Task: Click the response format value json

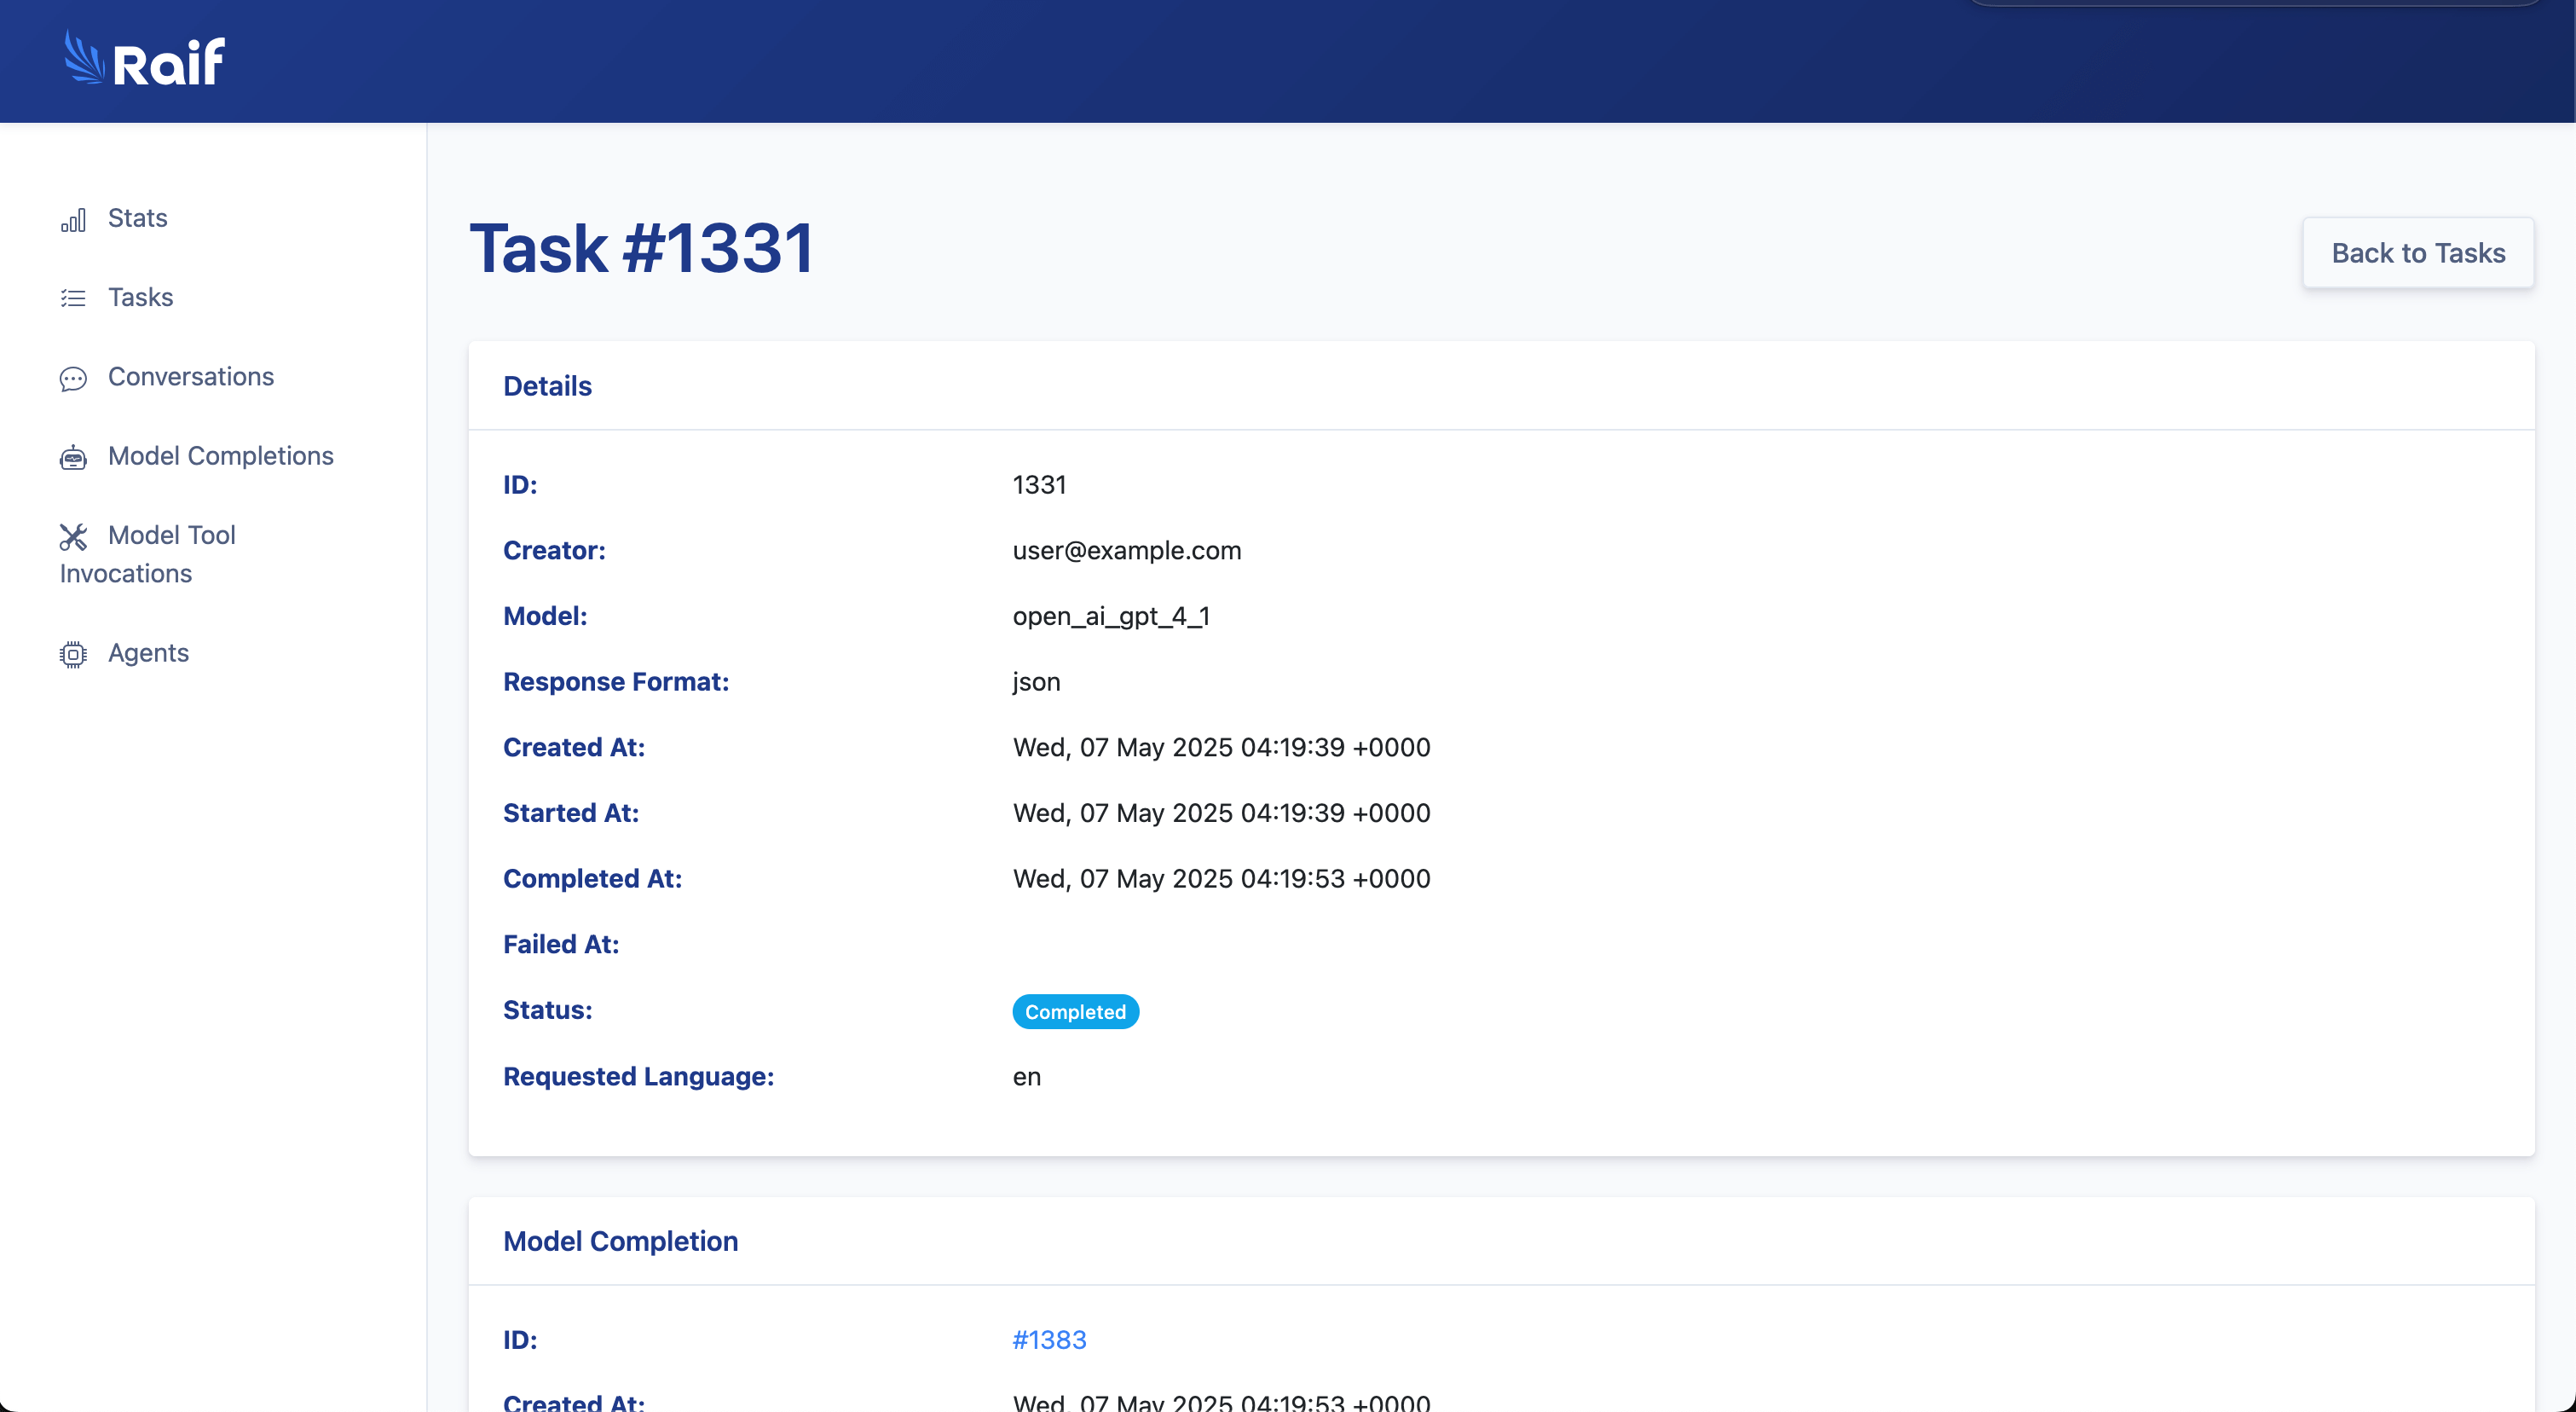Action: click(x=1036, y=682)
